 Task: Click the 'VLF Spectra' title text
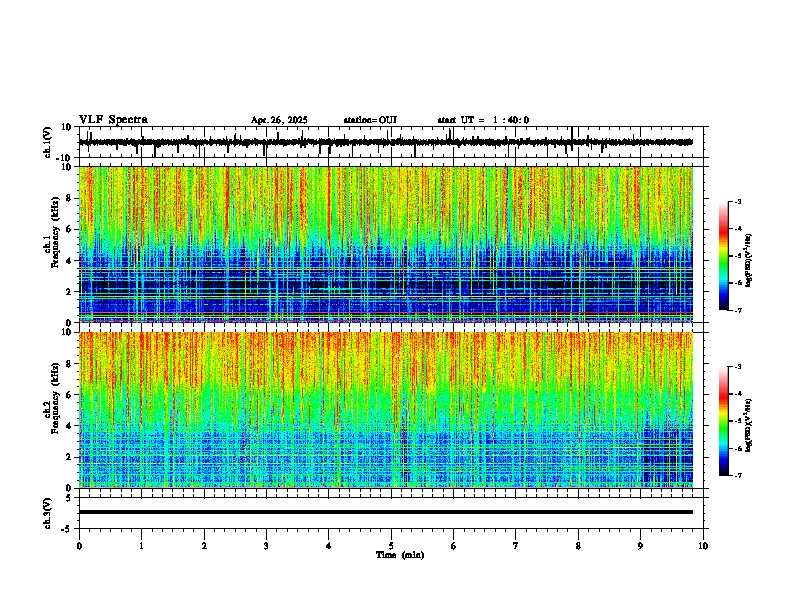point(113,120)
